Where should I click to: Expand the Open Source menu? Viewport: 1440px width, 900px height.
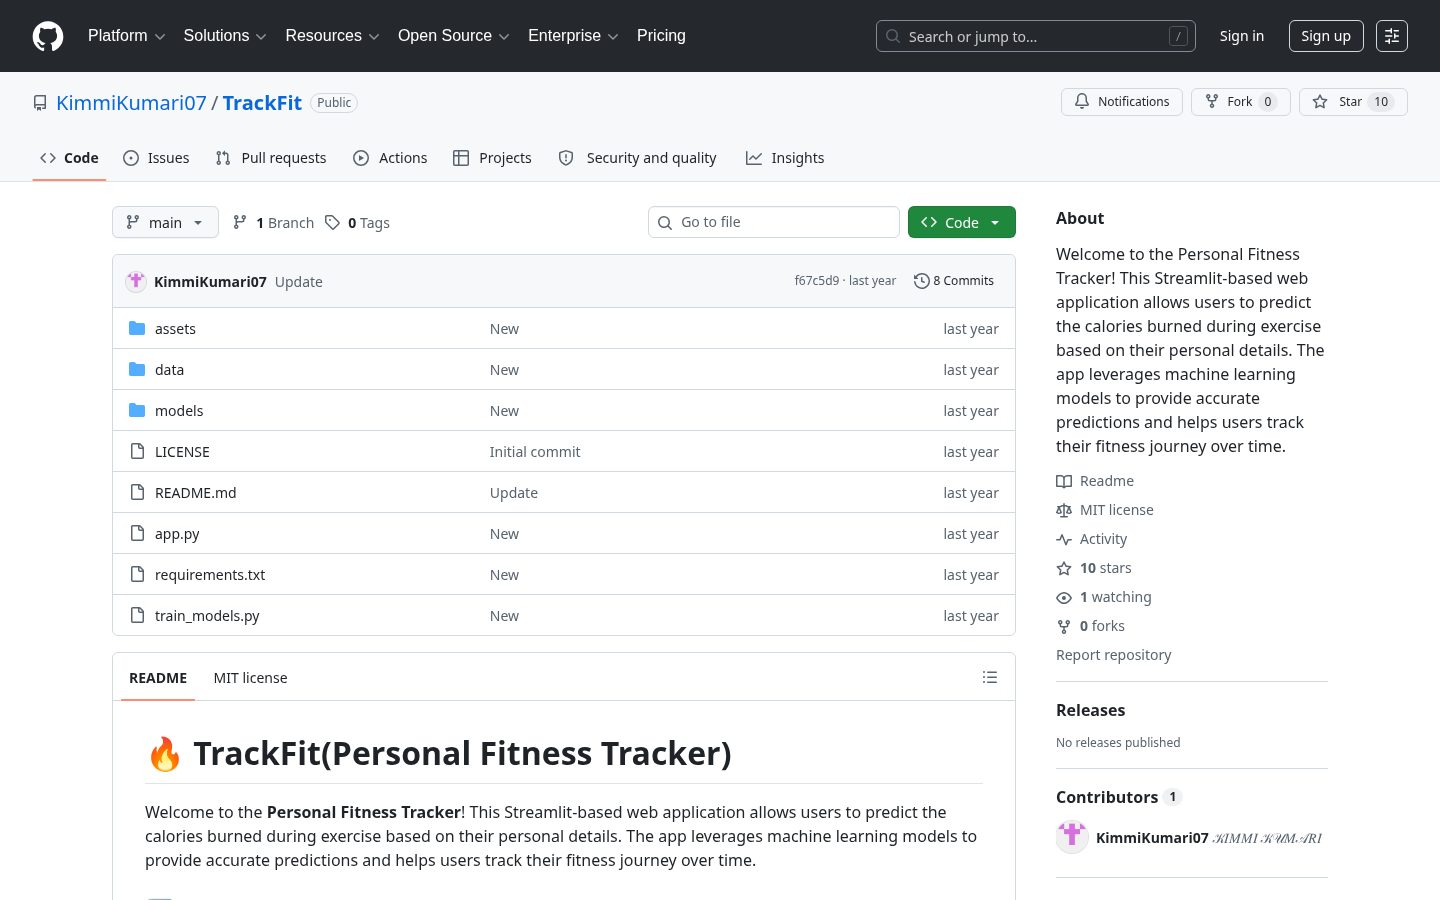point(454,36)
